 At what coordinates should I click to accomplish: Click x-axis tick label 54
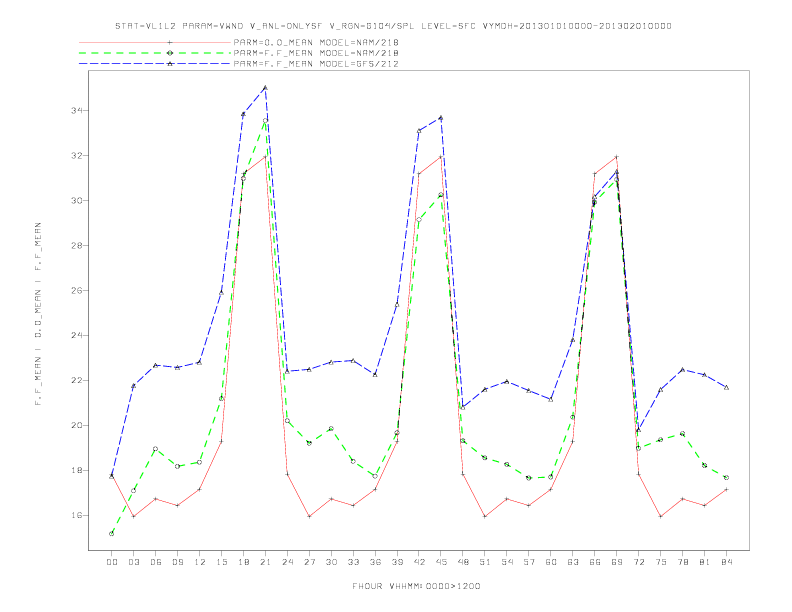507,562
